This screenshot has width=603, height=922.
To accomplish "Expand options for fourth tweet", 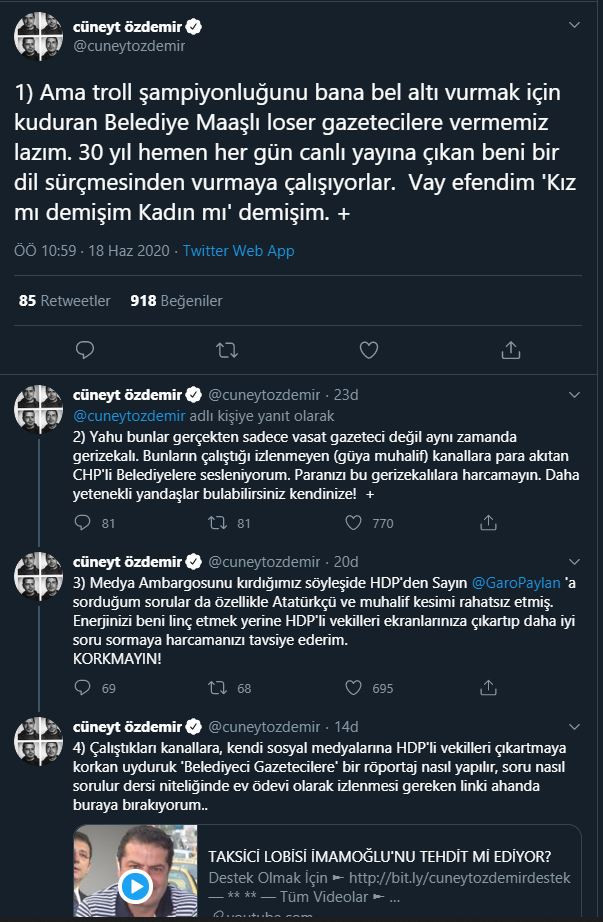I will pyautogui.click(x=574, y=727).
